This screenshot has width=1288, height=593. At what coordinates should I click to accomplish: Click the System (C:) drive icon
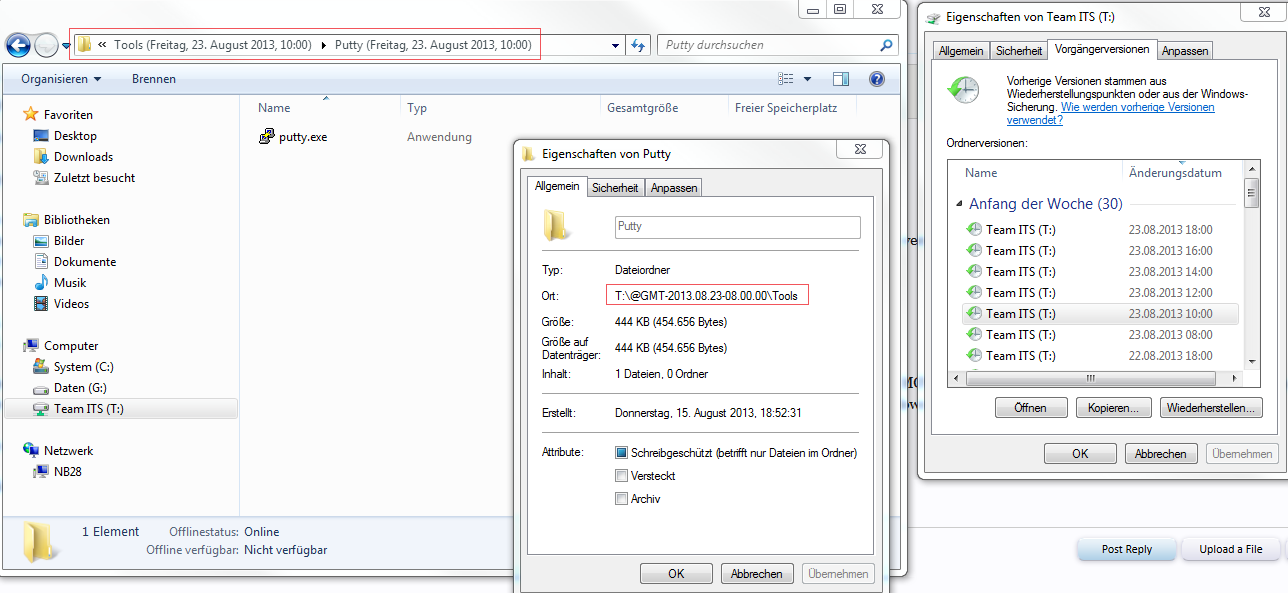[x=41, y=367]
